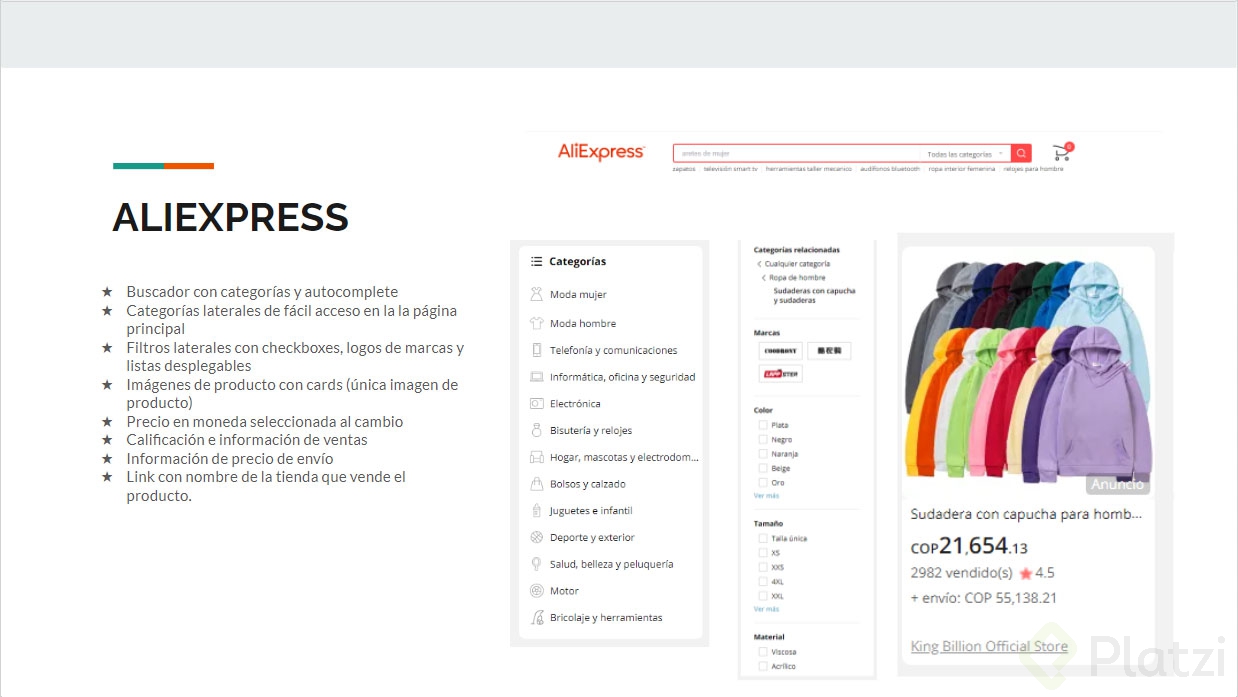Select the LAPPSTER brand logo filter
The image size is (1238, 697).
780,374
